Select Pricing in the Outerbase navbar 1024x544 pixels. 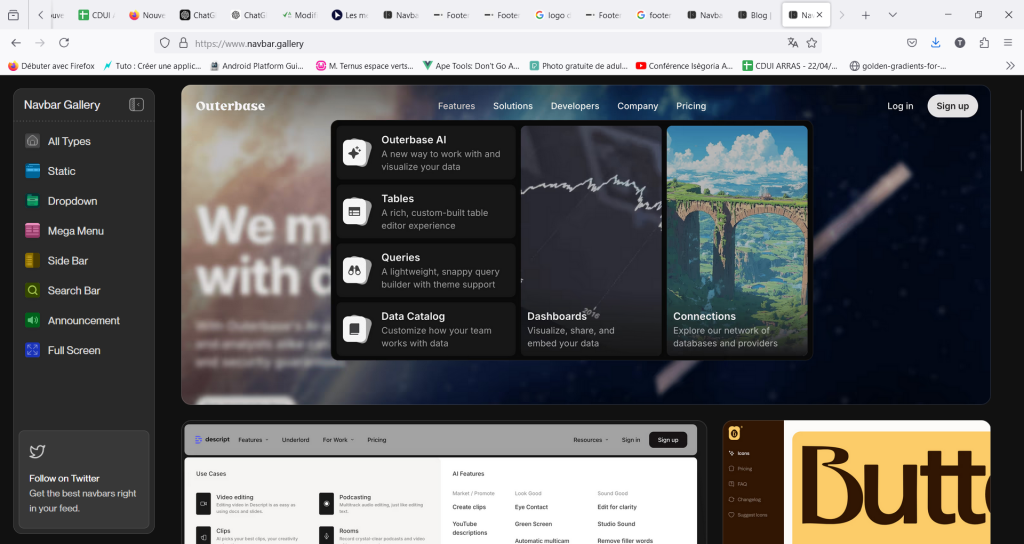[691, 106]
